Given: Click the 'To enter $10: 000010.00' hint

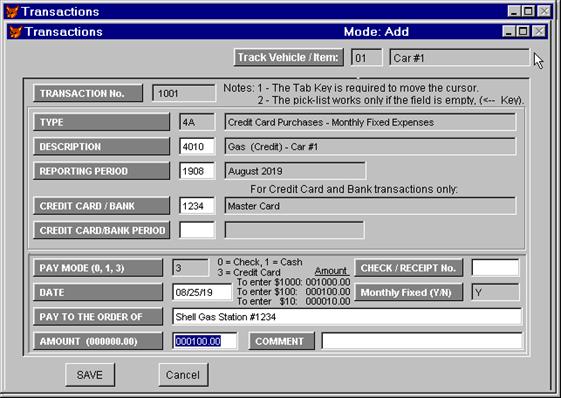Looking at the screenshot, I should coord(293,301).
